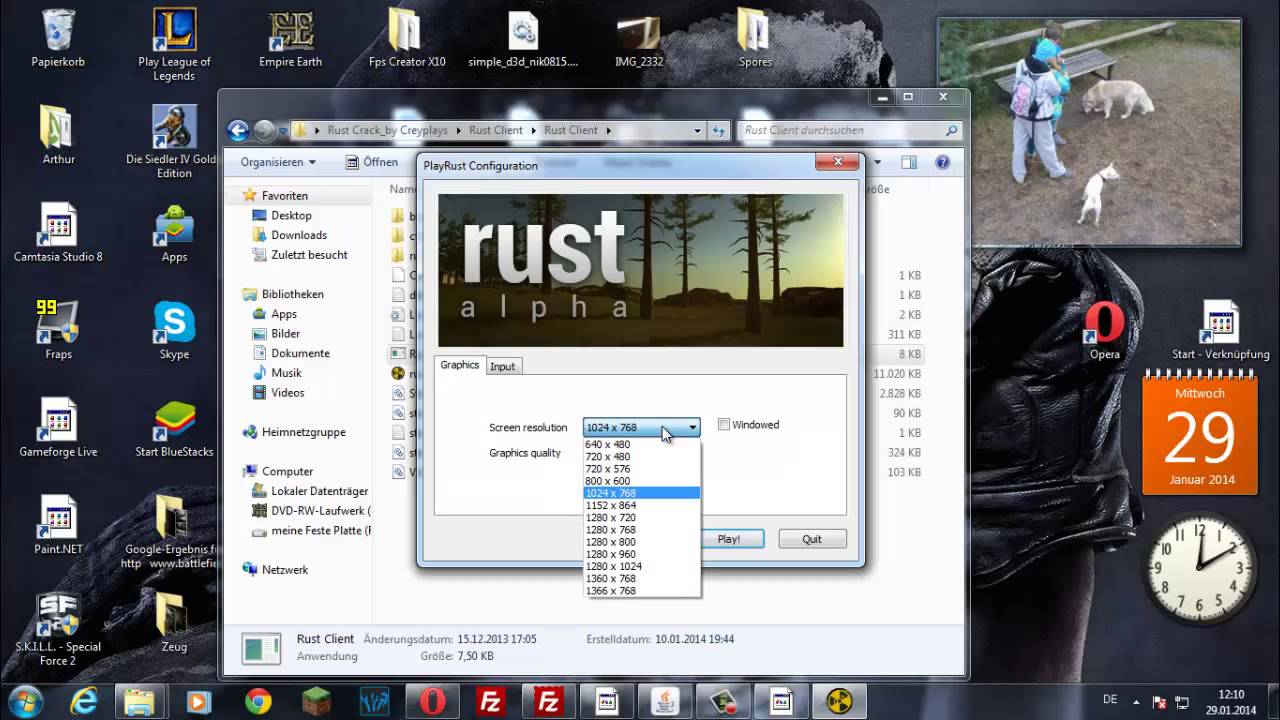Select 1280 x 1024 resolution option
Image resolution: width=1280 pixels, height=720 pixels.
641,566
